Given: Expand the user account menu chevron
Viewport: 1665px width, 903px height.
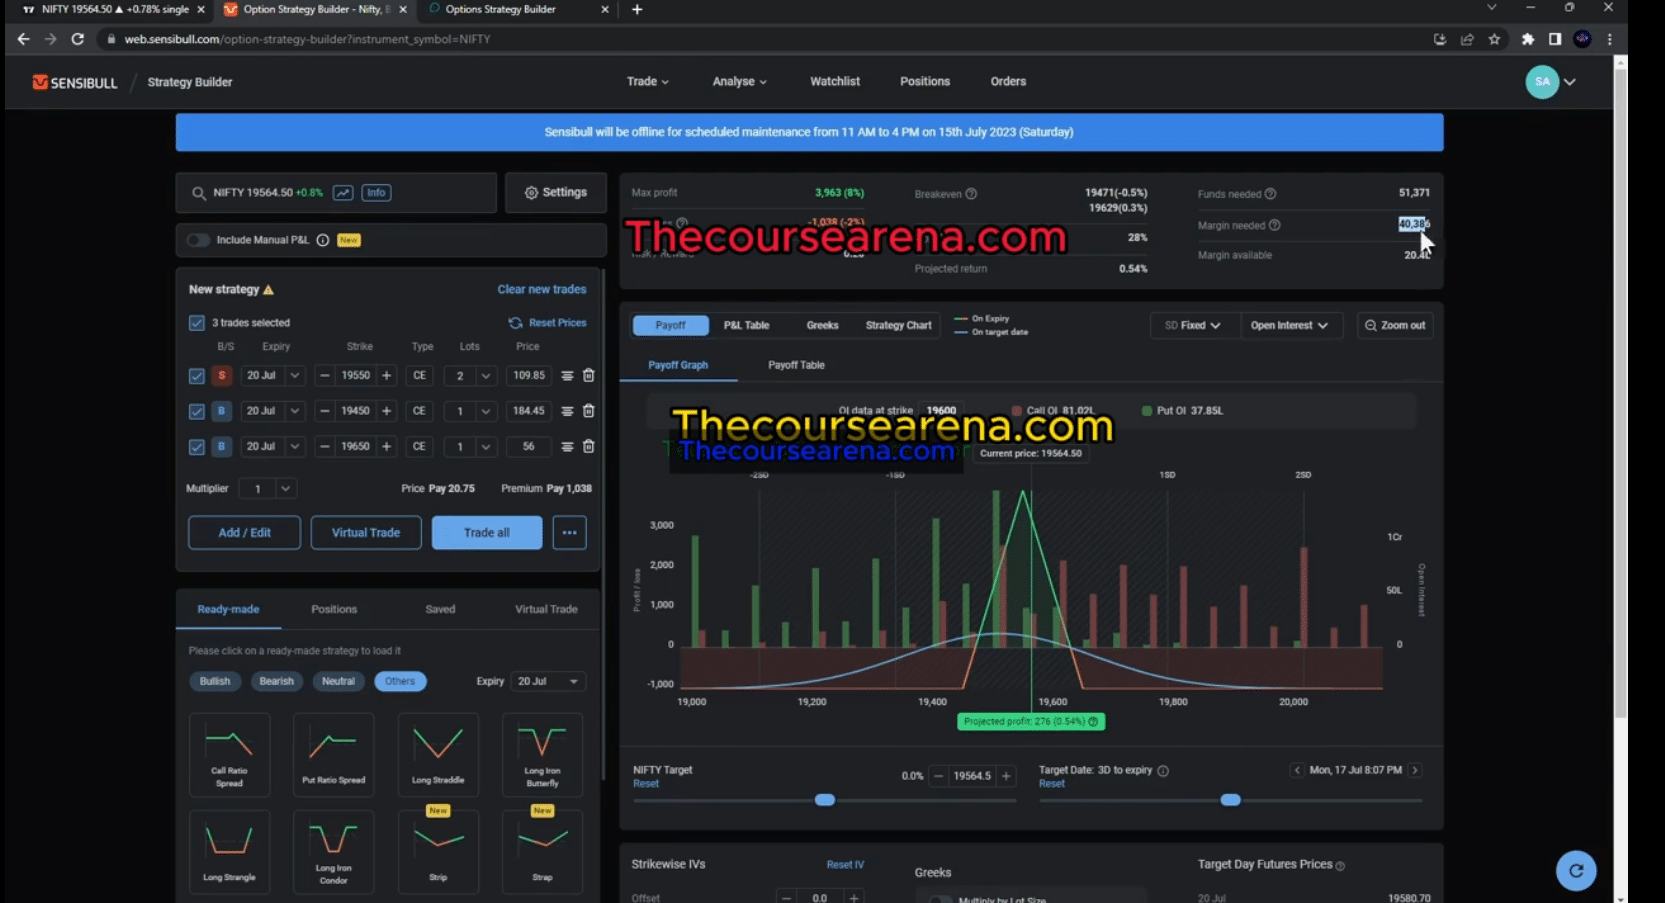Looking at the screenshot, I should (x=1570, y=82).
